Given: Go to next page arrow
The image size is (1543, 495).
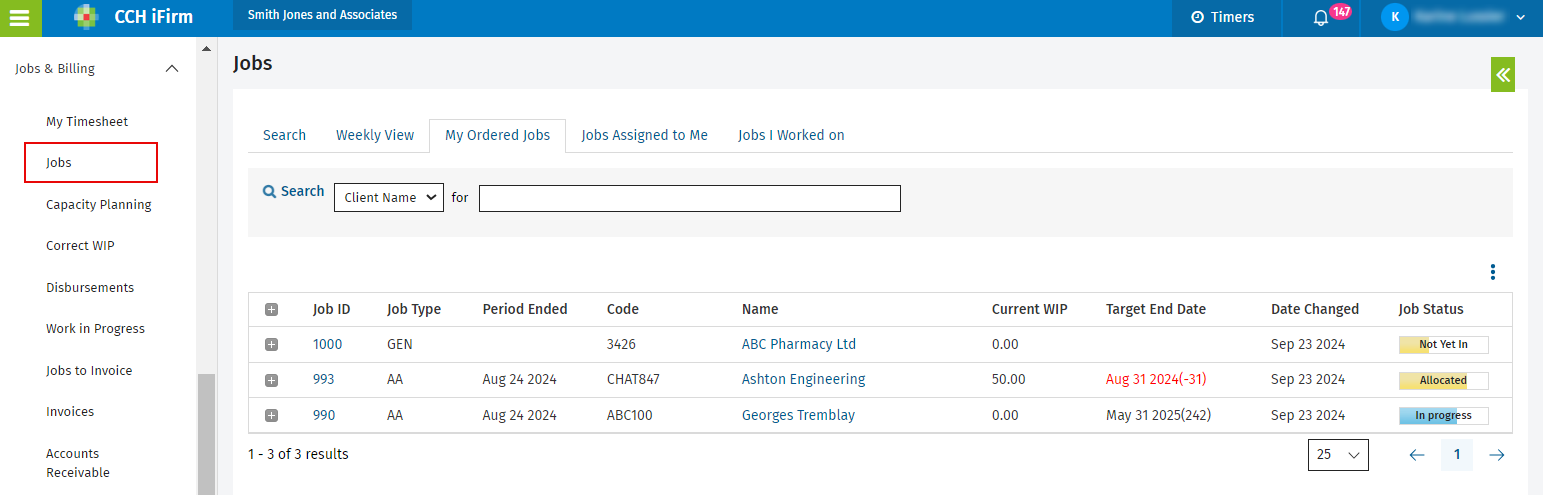Looking at the screenshot, I should 1497,455.
